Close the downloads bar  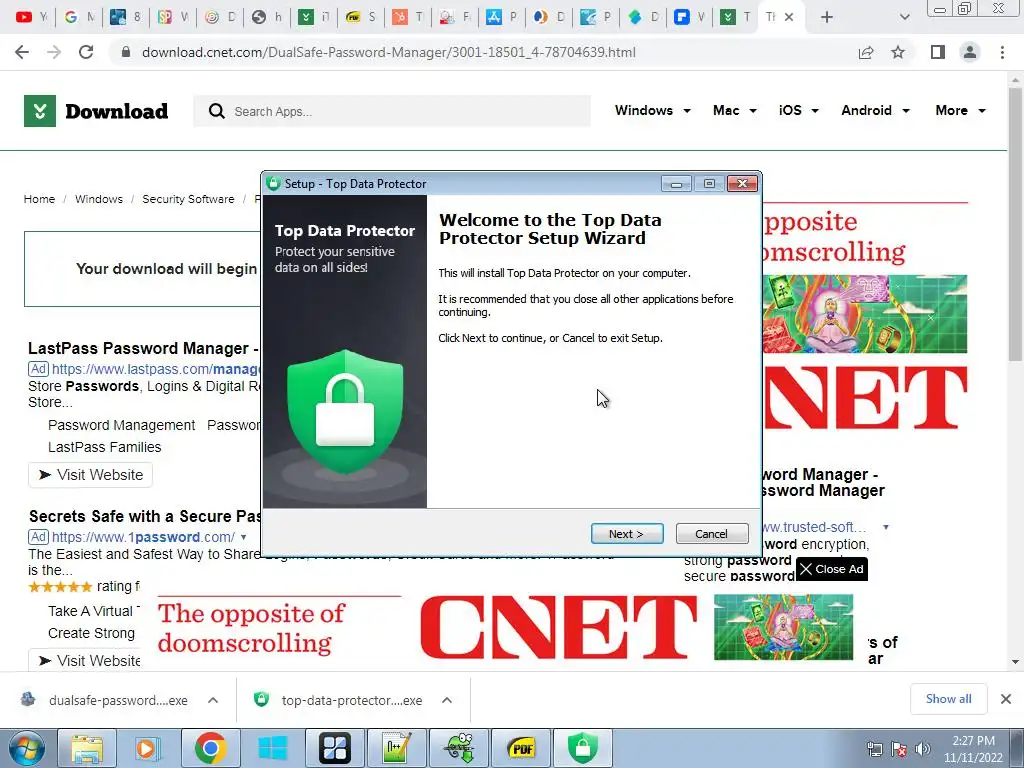point(1006,699)
